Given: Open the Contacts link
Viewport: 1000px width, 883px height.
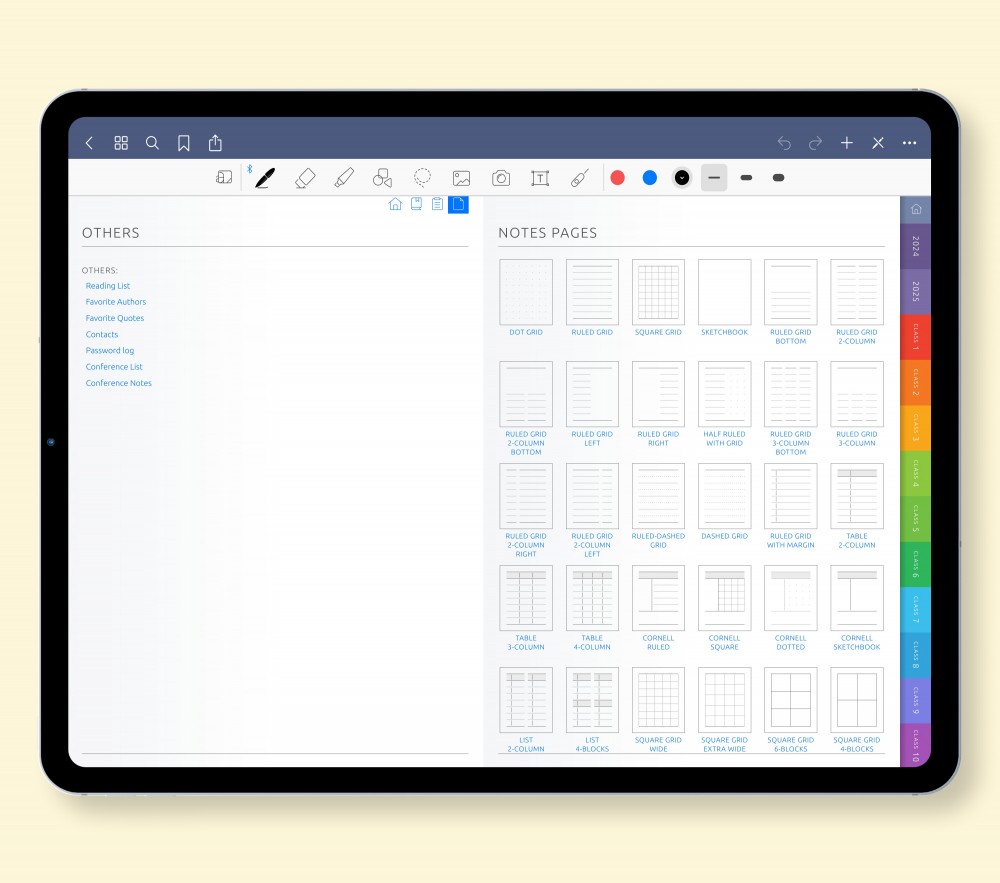Looking at the screenshot, I should pos(101,334).
